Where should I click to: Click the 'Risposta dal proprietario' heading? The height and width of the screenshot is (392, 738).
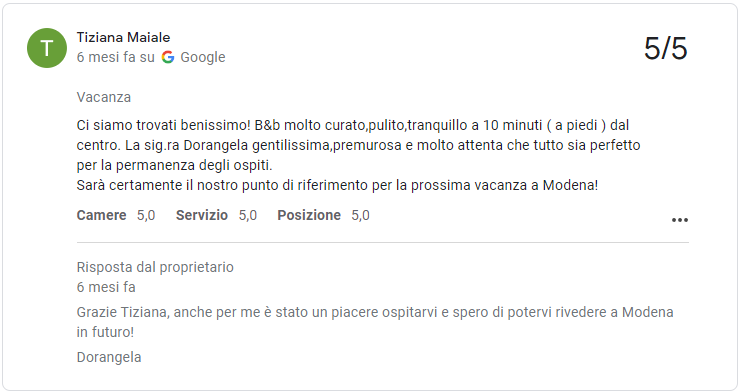click(155, 267)
